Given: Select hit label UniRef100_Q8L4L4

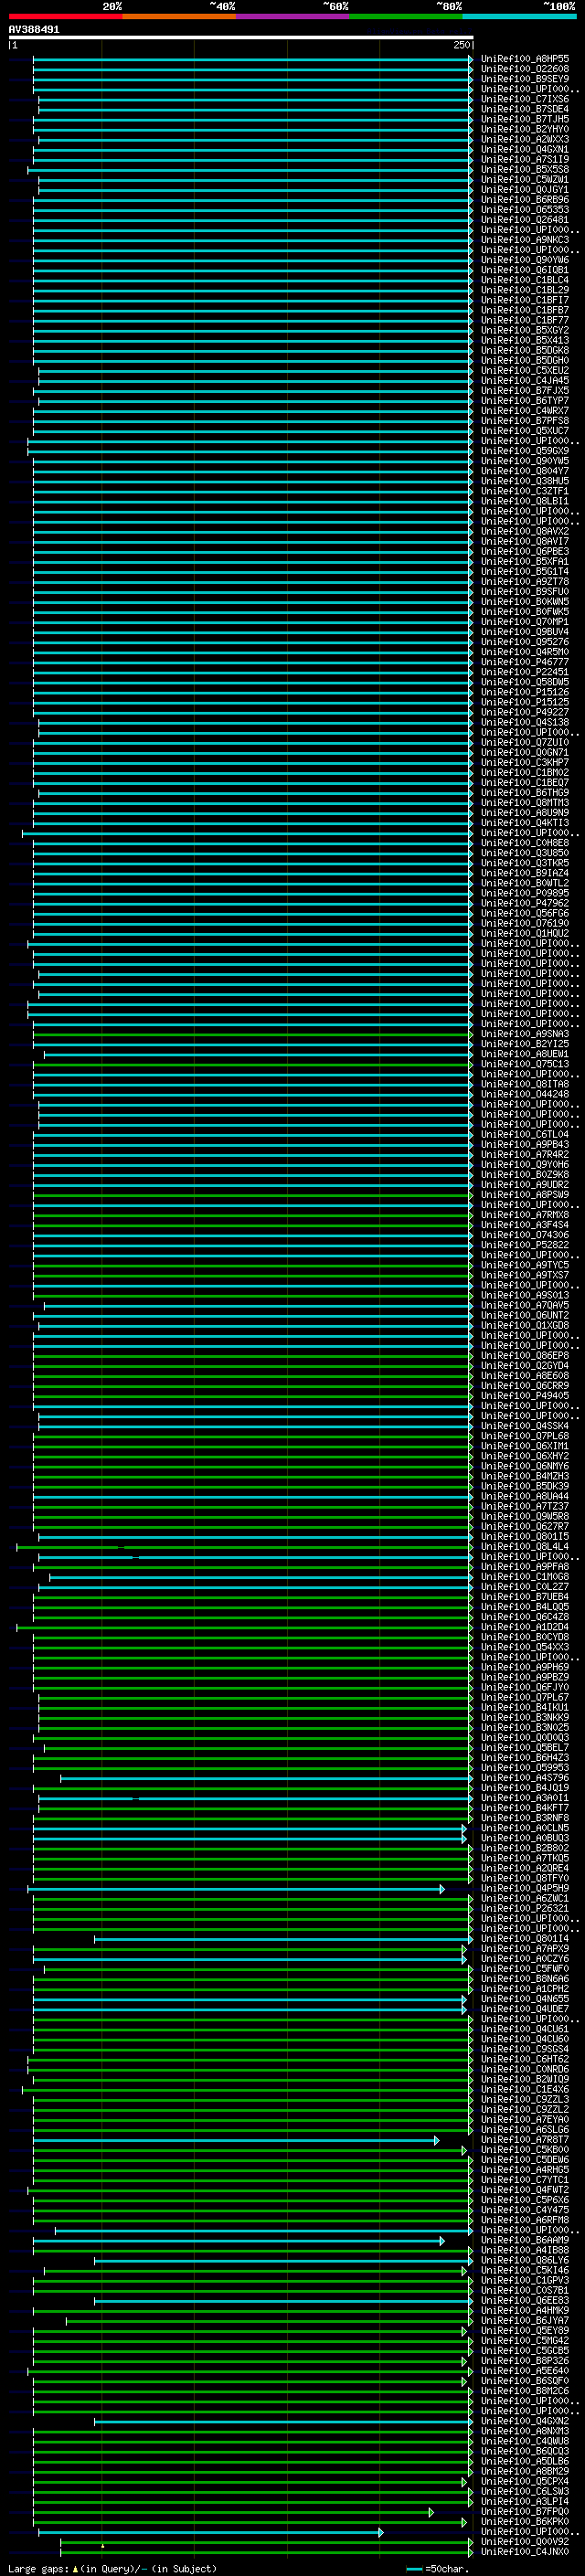Looking at the screenshot, I should [x=525, y=1546].
